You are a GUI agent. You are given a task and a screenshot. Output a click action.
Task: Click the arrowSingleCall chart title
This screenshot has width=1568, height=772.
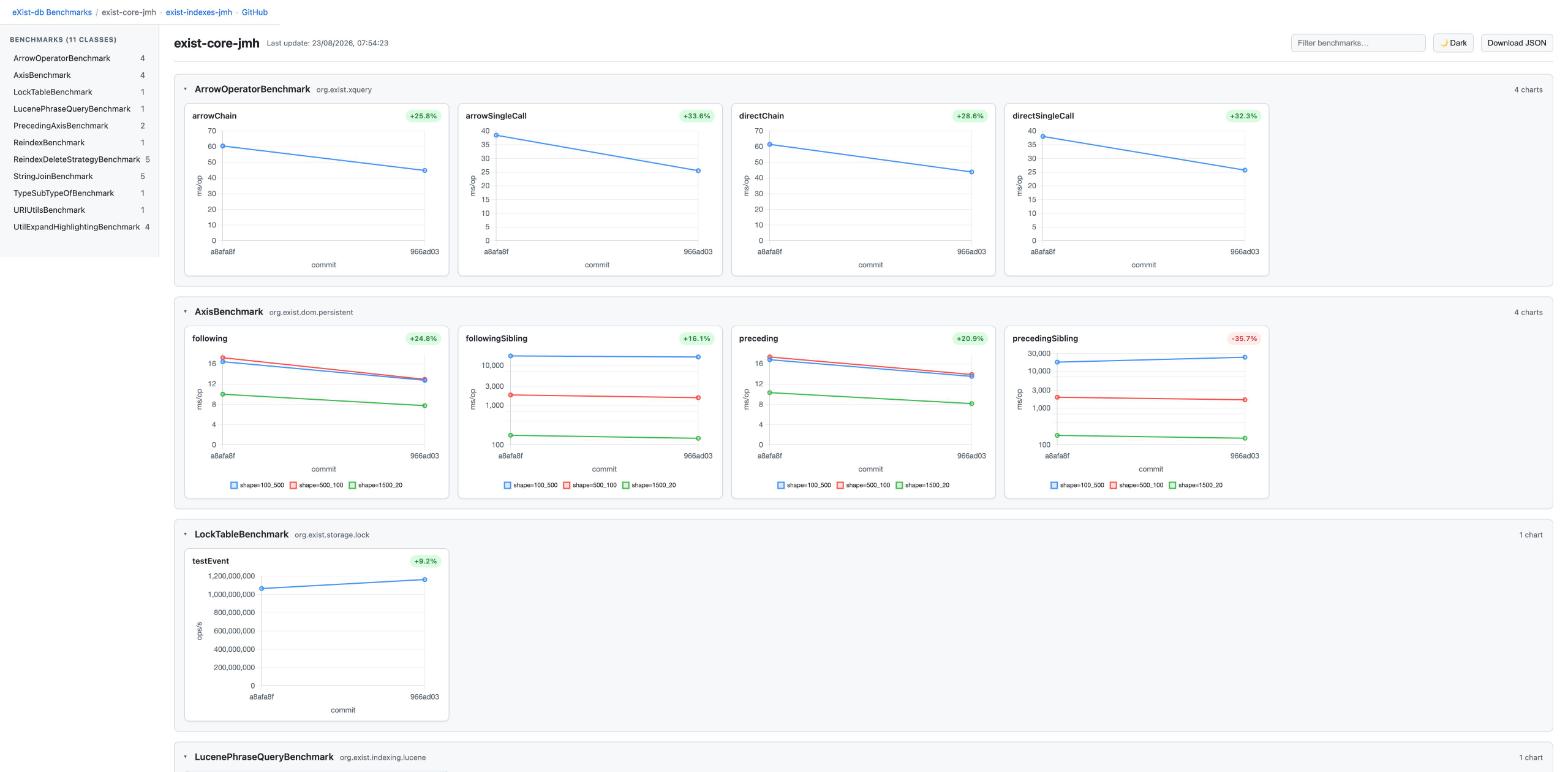(x=496, y=116)
